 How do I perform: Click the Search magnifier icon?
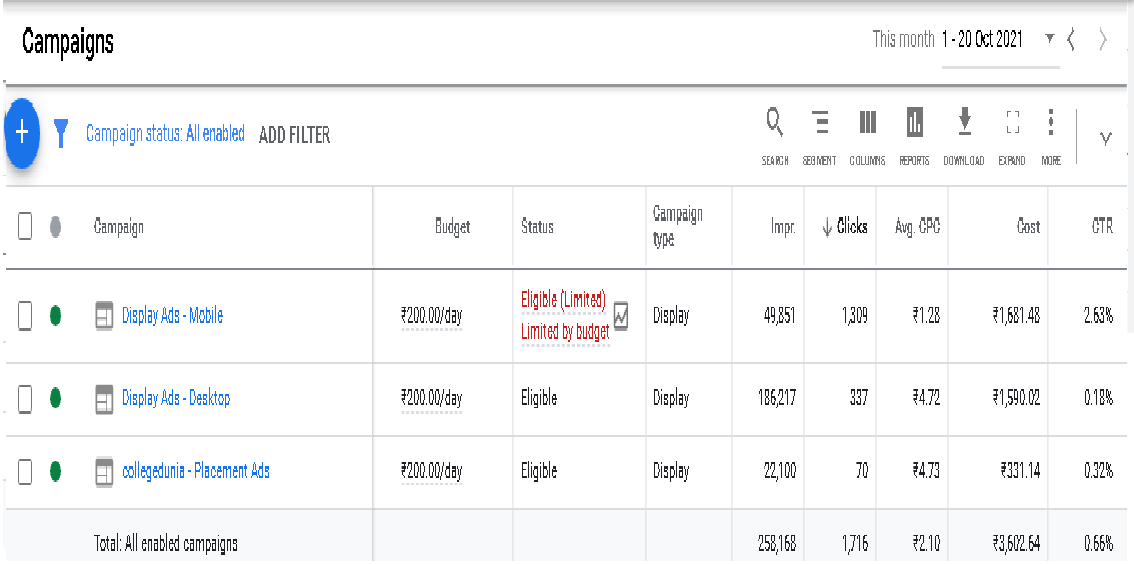[x=774, y=123]
